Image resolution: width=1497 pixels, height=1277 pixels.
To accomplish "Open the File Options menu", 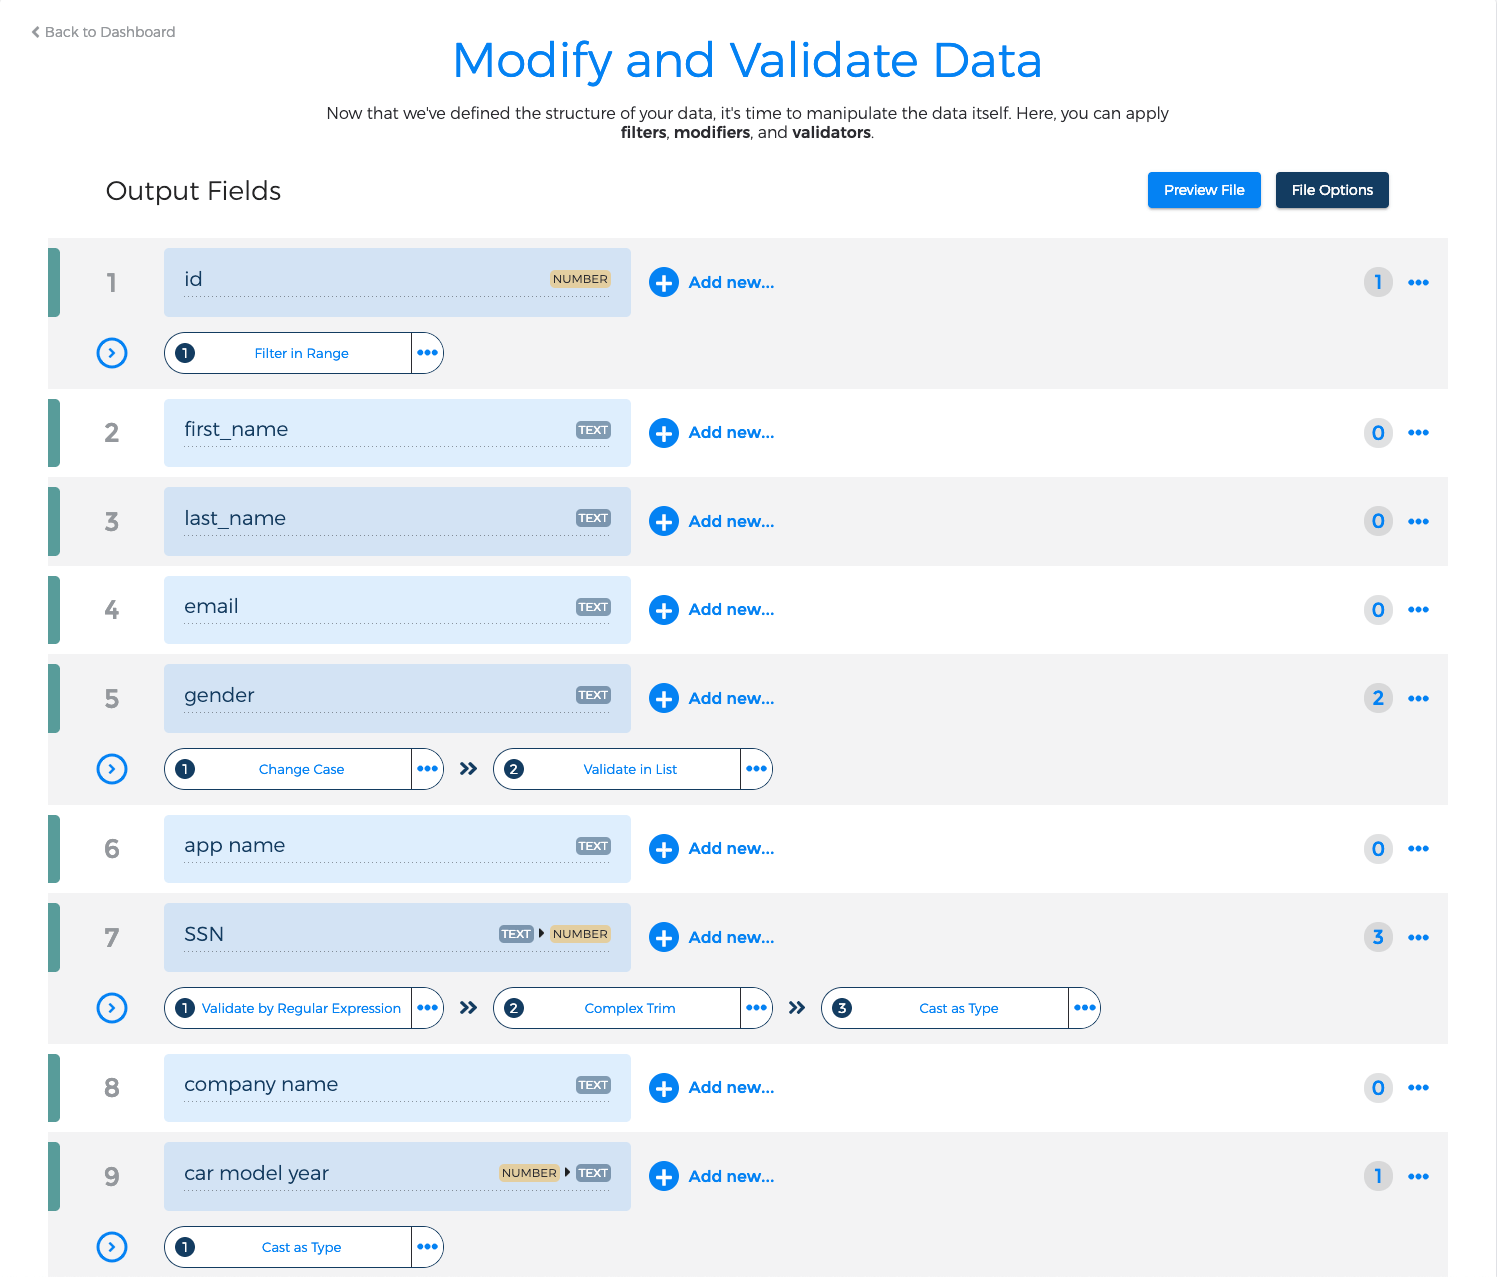I will click(1331, 190).
